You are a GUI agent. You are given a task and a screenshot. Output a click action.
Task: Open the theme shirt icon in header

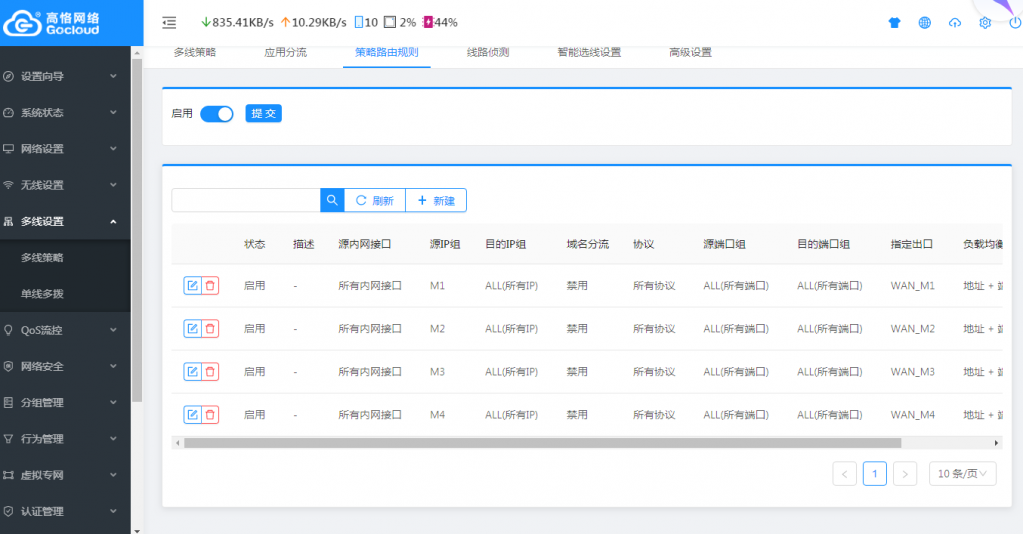click(x=894, y=23)
